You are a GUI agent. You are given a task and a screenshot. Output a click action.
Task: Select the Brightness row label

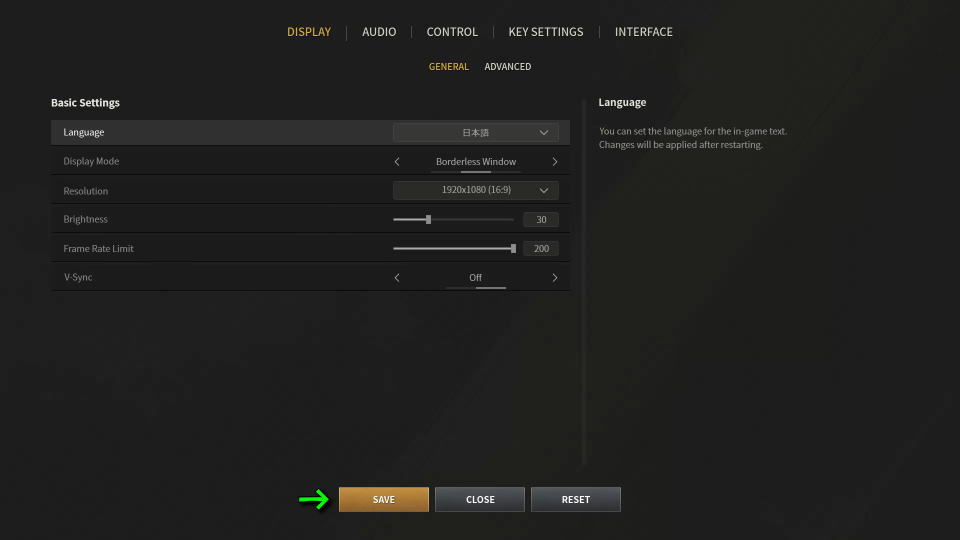(x=85, y=219)
